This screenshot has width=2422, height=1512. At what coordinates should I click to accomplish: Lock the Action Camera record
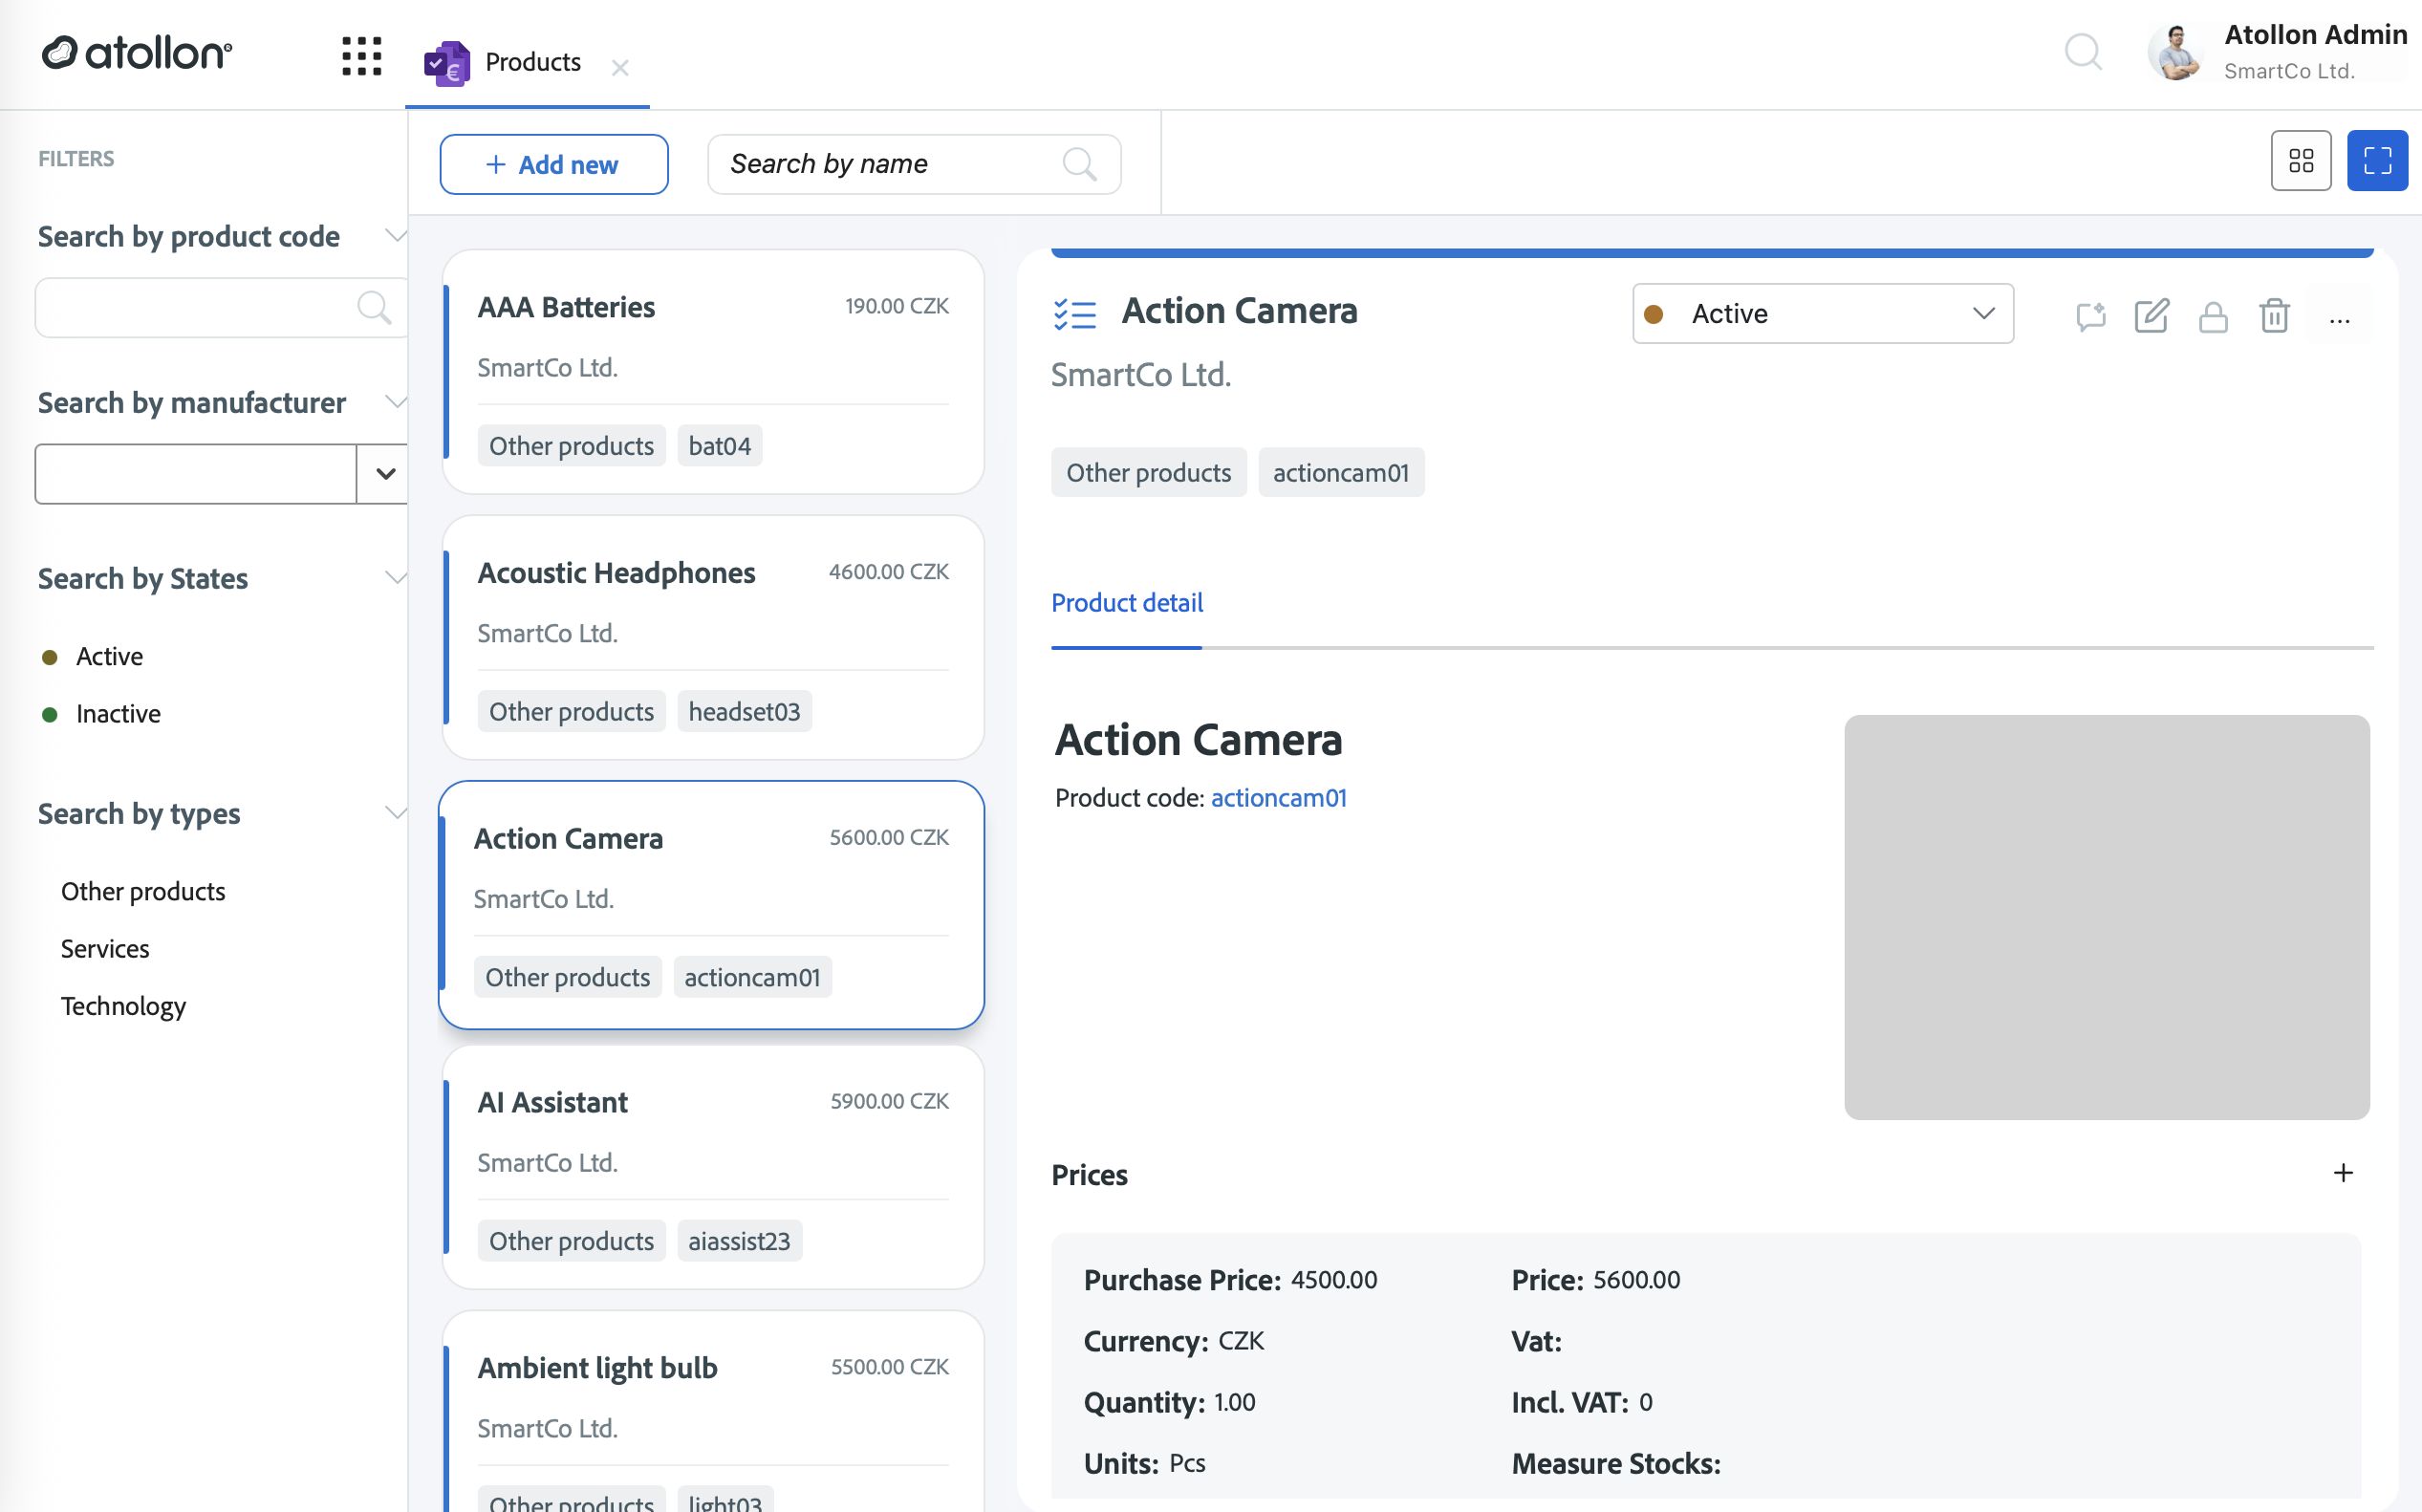pyautogui.click(x=2213, y=316)
